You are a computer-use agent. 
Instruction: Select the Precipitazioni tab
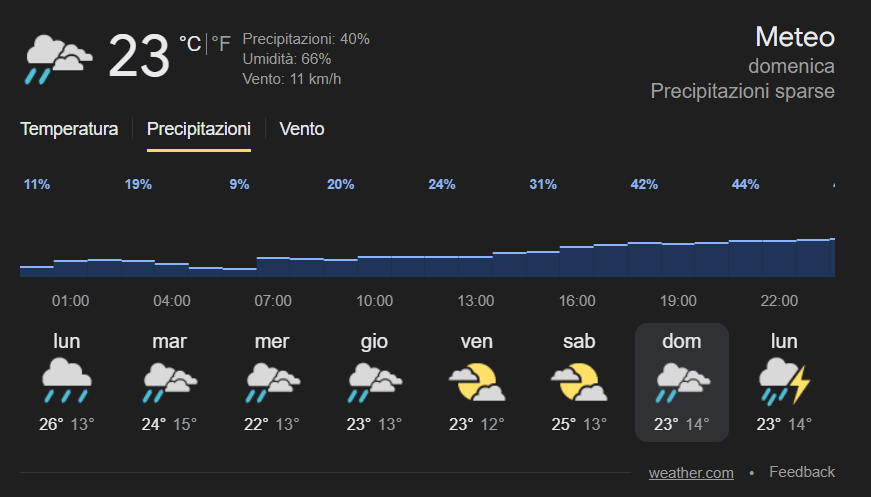click(199, 129)
